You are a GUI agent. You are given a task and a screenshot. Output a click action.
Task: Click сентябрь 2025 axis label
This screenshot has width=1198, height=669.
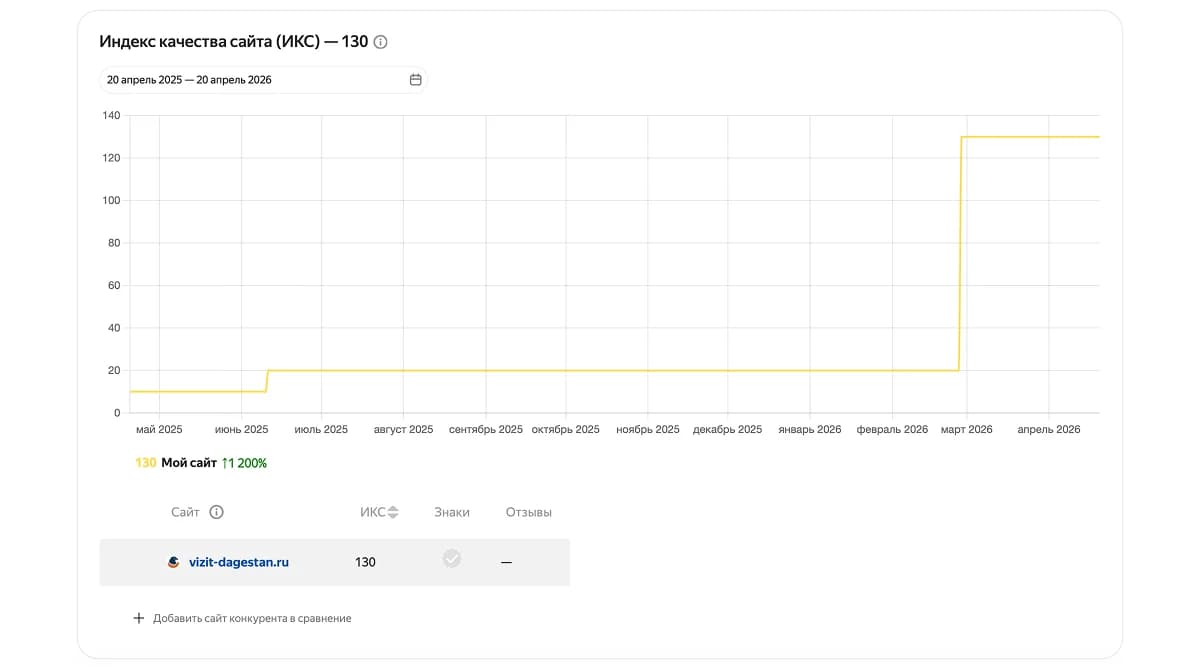[x=486, y=429]
